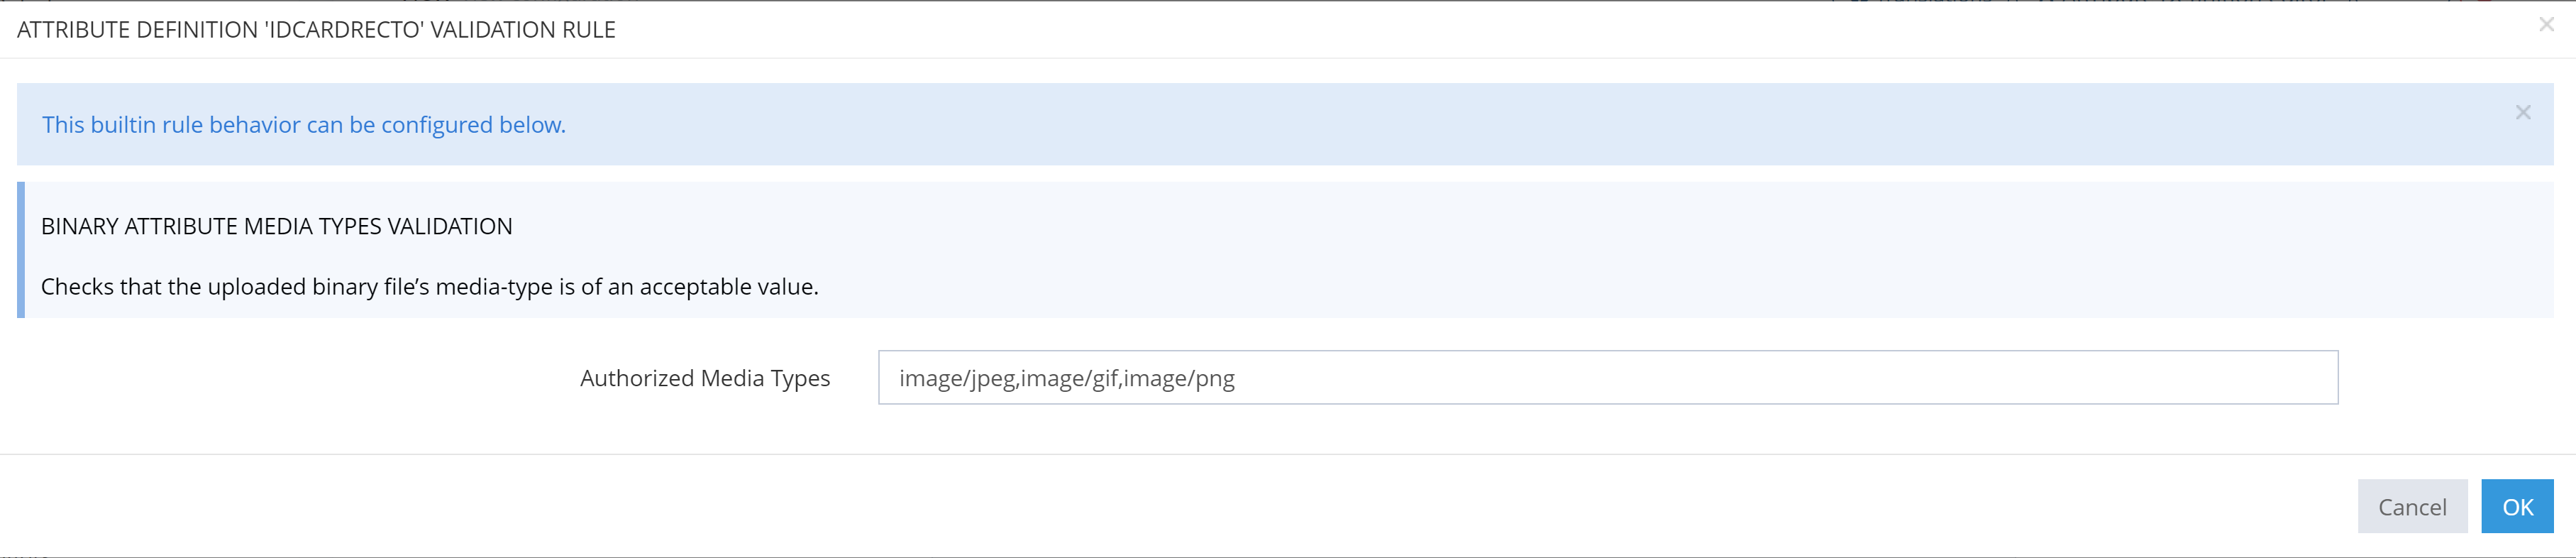Screen dimensions: 2576x558
Task: Click the blue accent bar beside the description
Action: point(21,250)
